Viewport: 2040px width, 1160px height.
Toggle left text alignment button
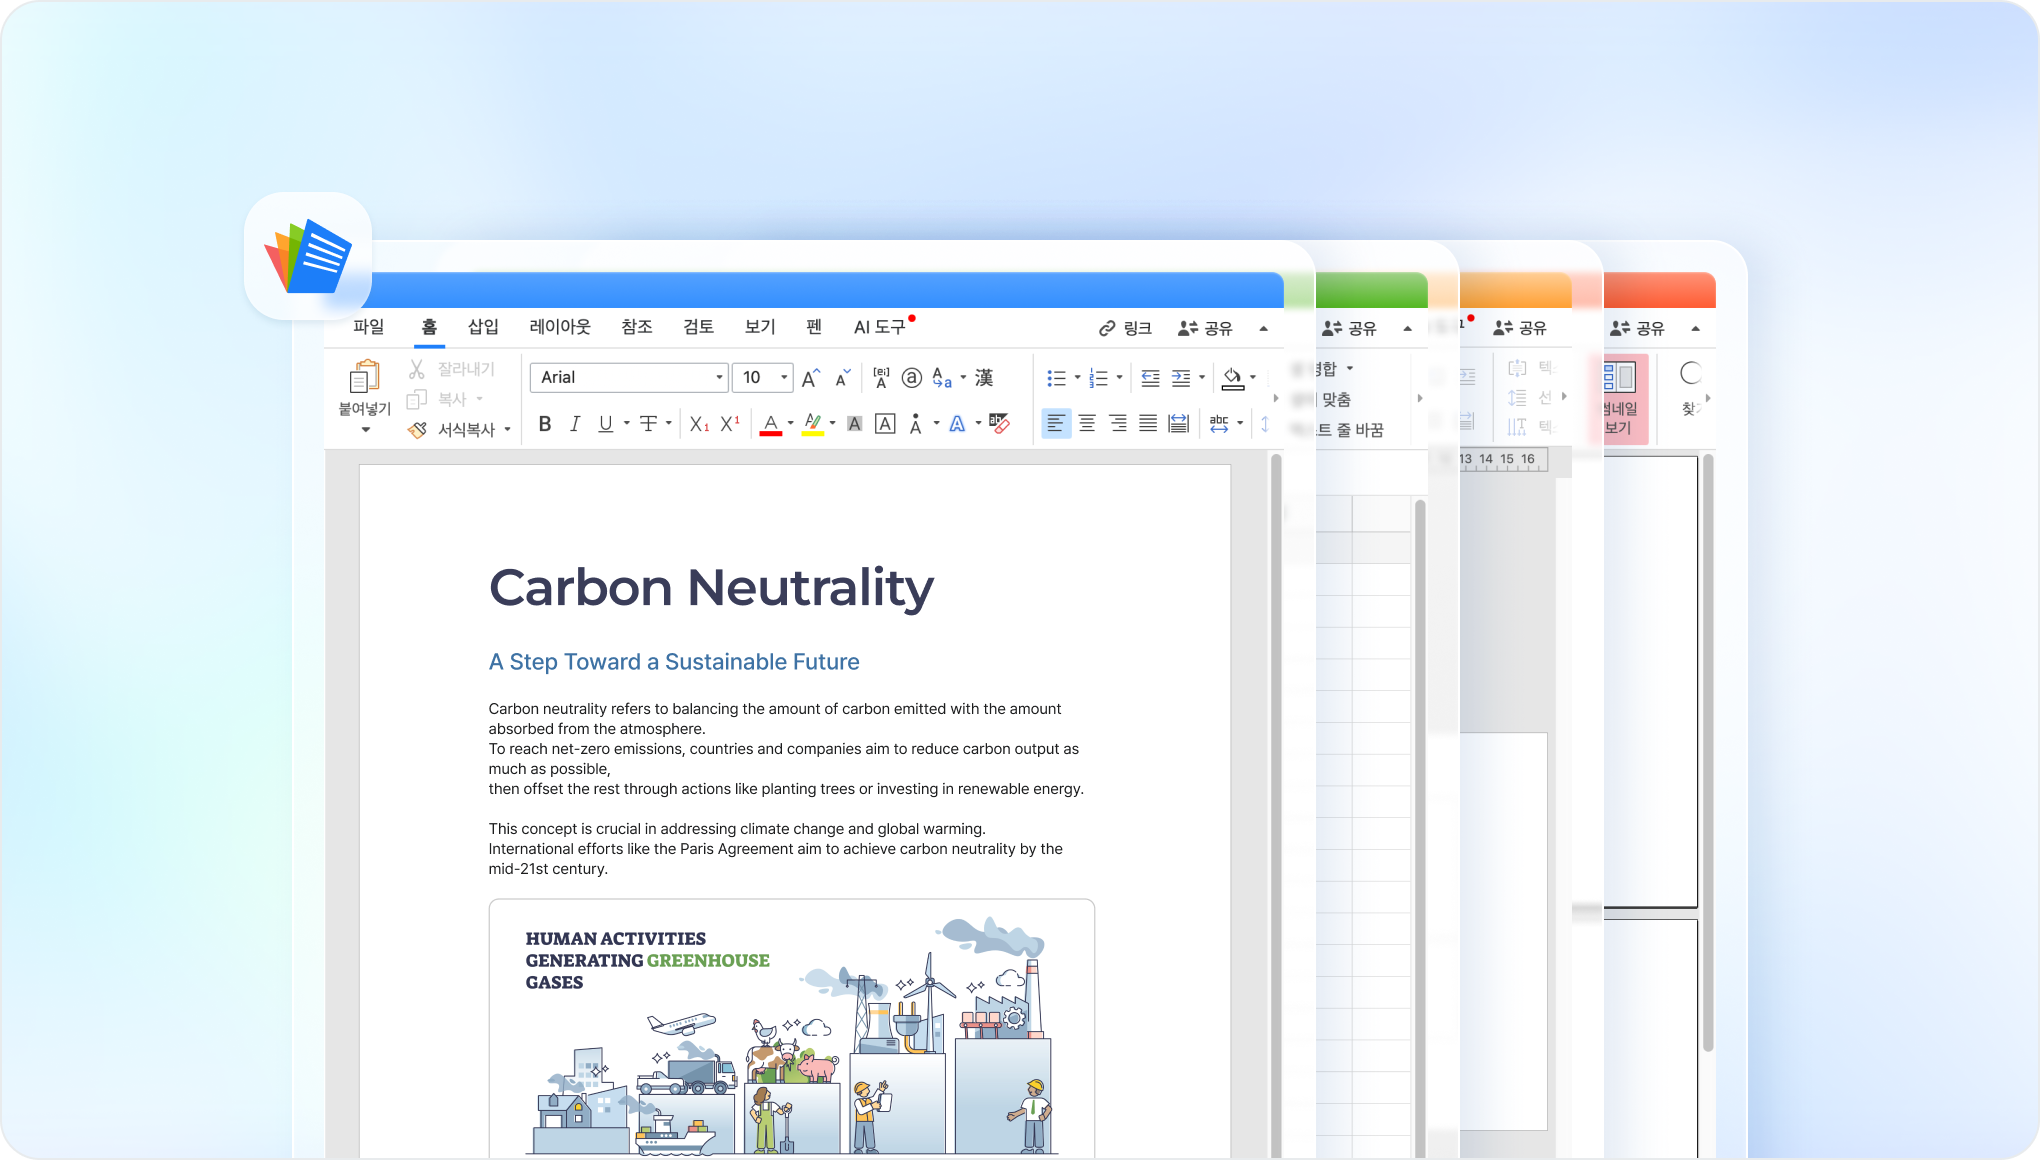pos(1056,424)
